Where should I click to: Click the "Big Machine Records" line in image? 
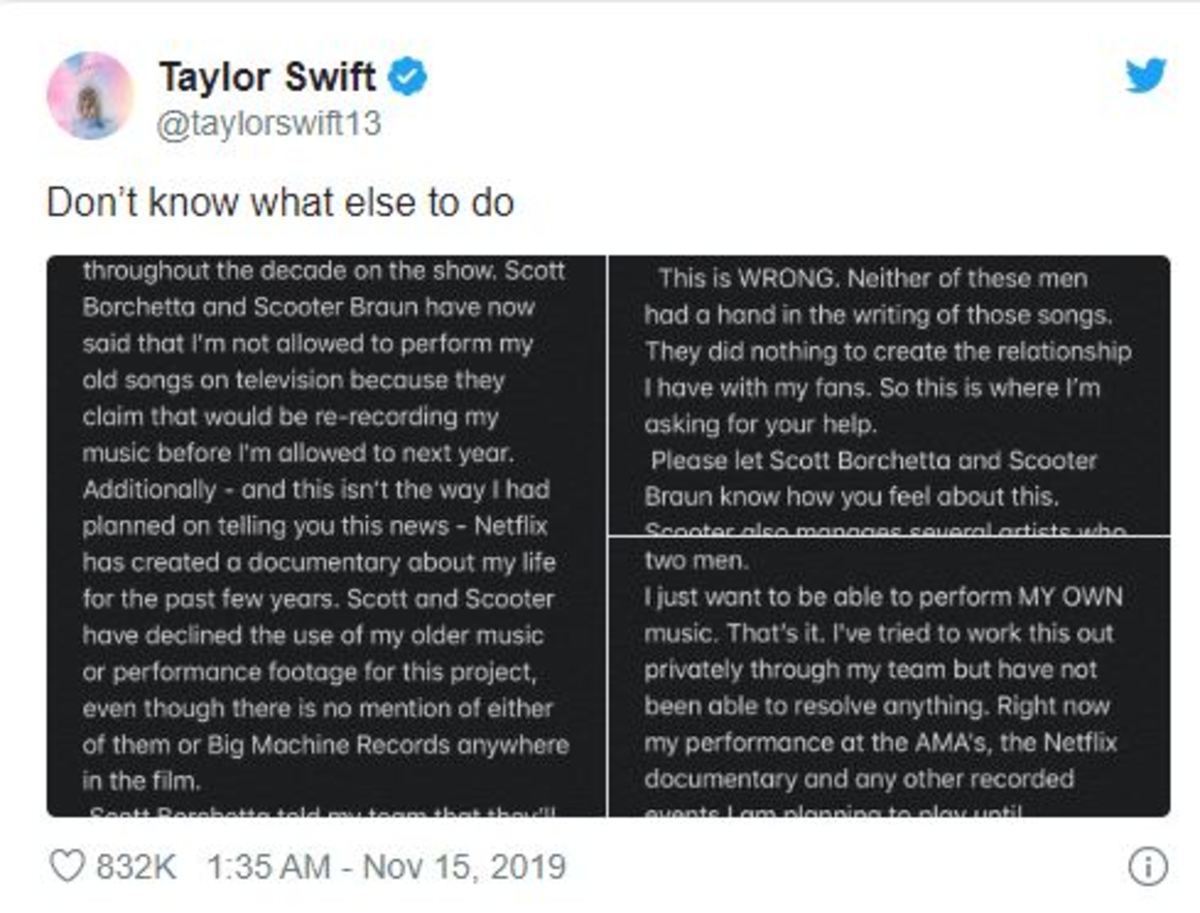point(325,745)
